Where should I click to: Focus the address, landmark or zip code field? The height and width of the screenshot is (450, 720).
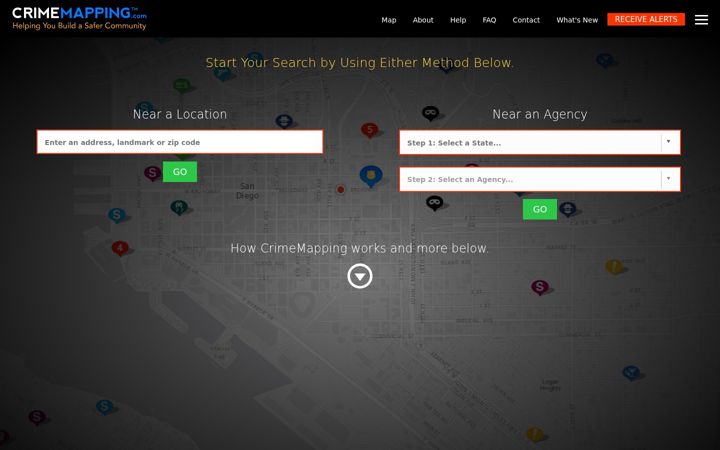pos(180,142)
